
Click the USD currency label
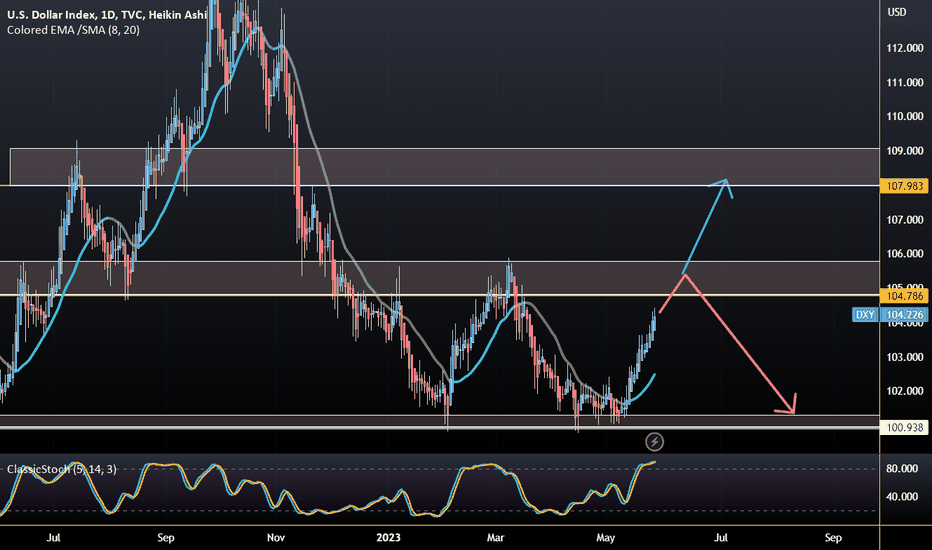pyautogui.click(x=897, y=12)
